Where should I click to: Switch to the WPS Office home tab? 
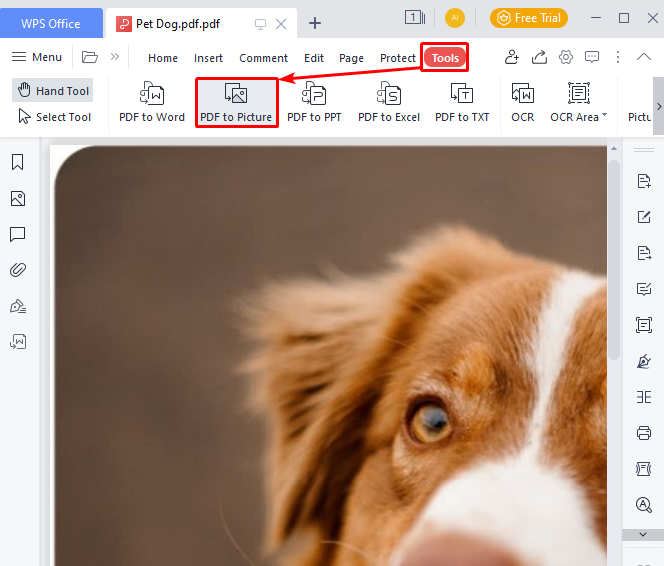pyautogui.click(x=51, y=23)
